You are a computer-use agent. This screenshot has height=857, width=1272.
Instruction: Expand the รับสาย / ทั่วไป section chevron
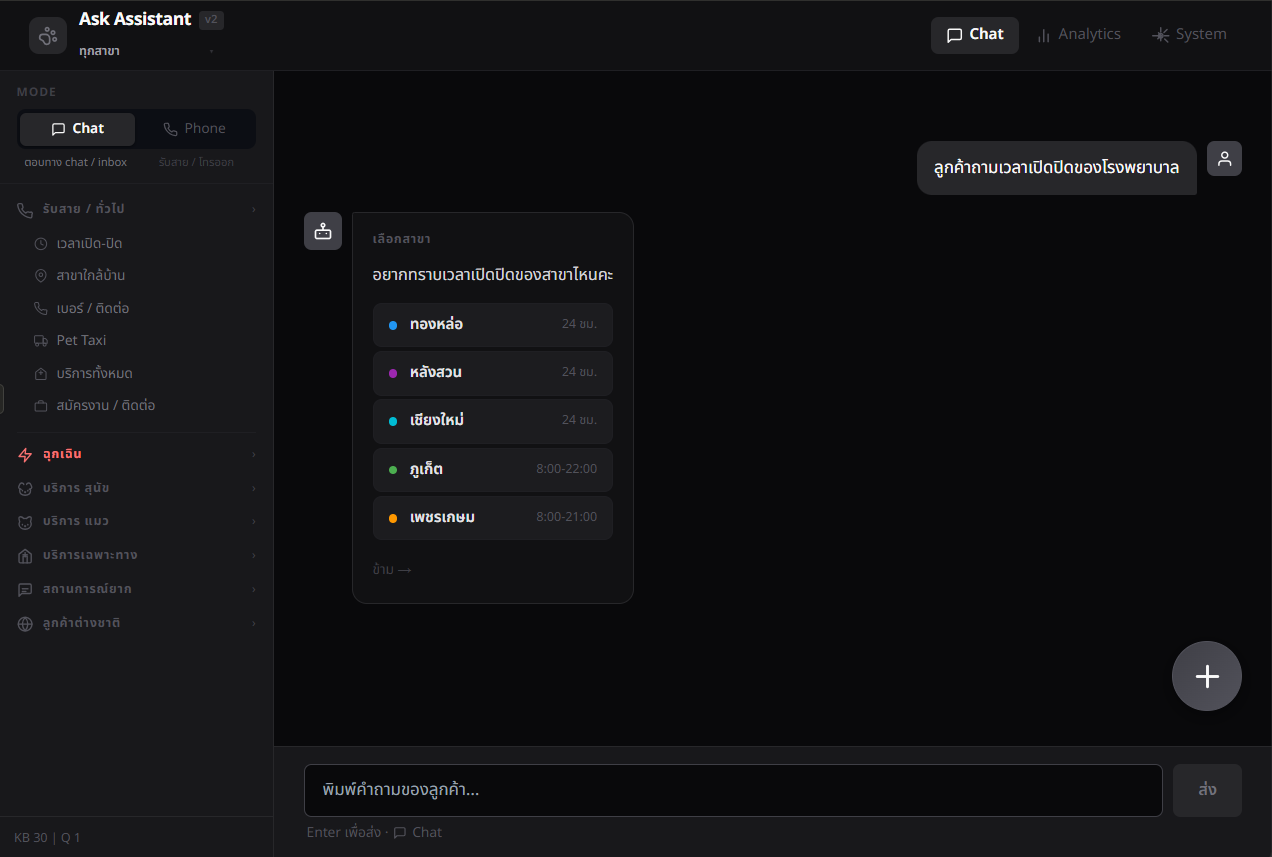click(253, 209)
